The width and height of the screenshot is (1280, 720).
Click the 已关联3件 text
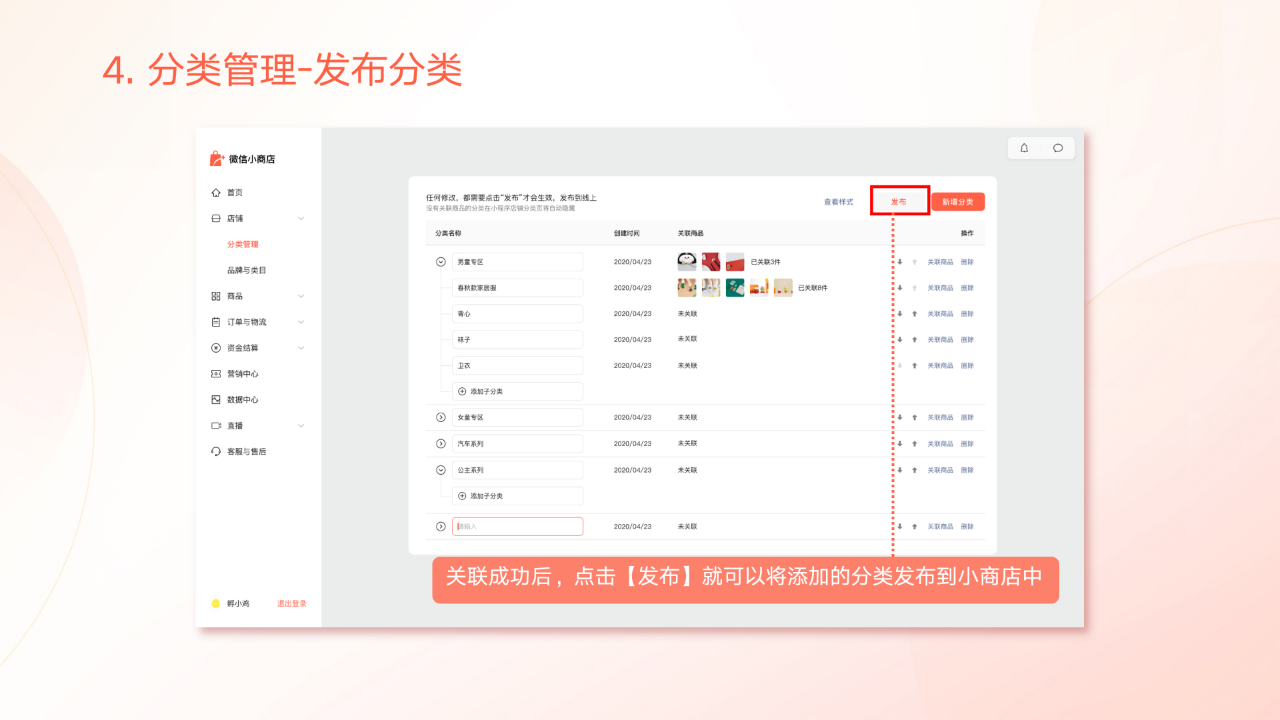coord(766,262)
